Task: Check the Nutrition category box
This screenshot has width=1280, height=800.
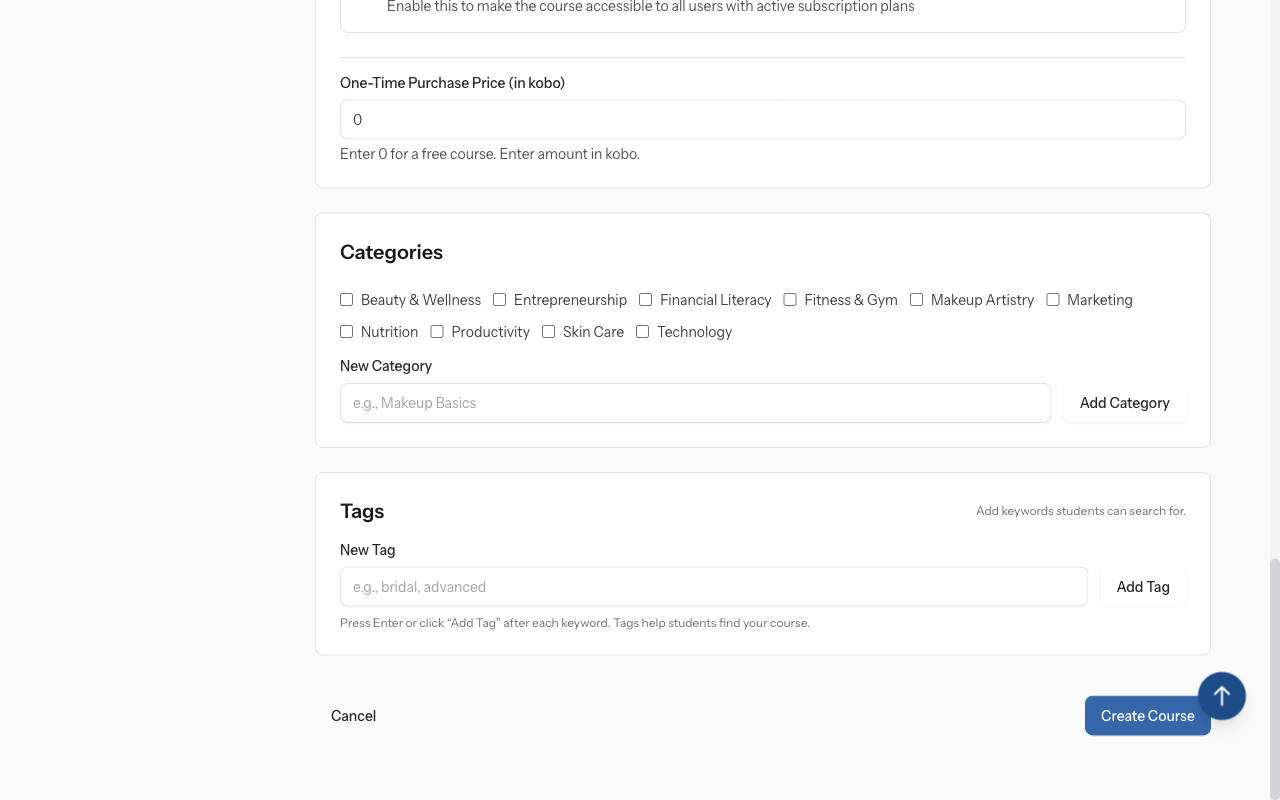Action: 347,332
